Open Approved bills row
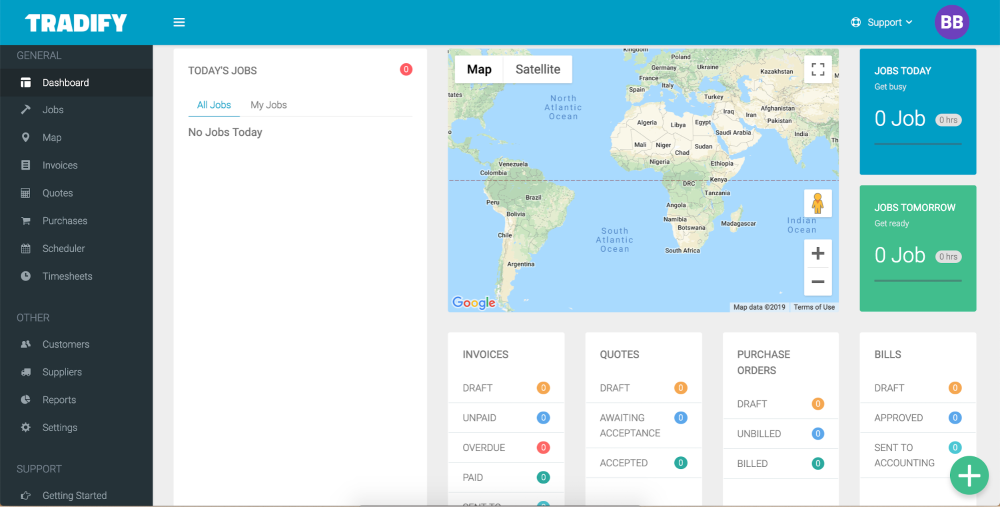Viewport: 1000px width, 507px height. point(918,418)
